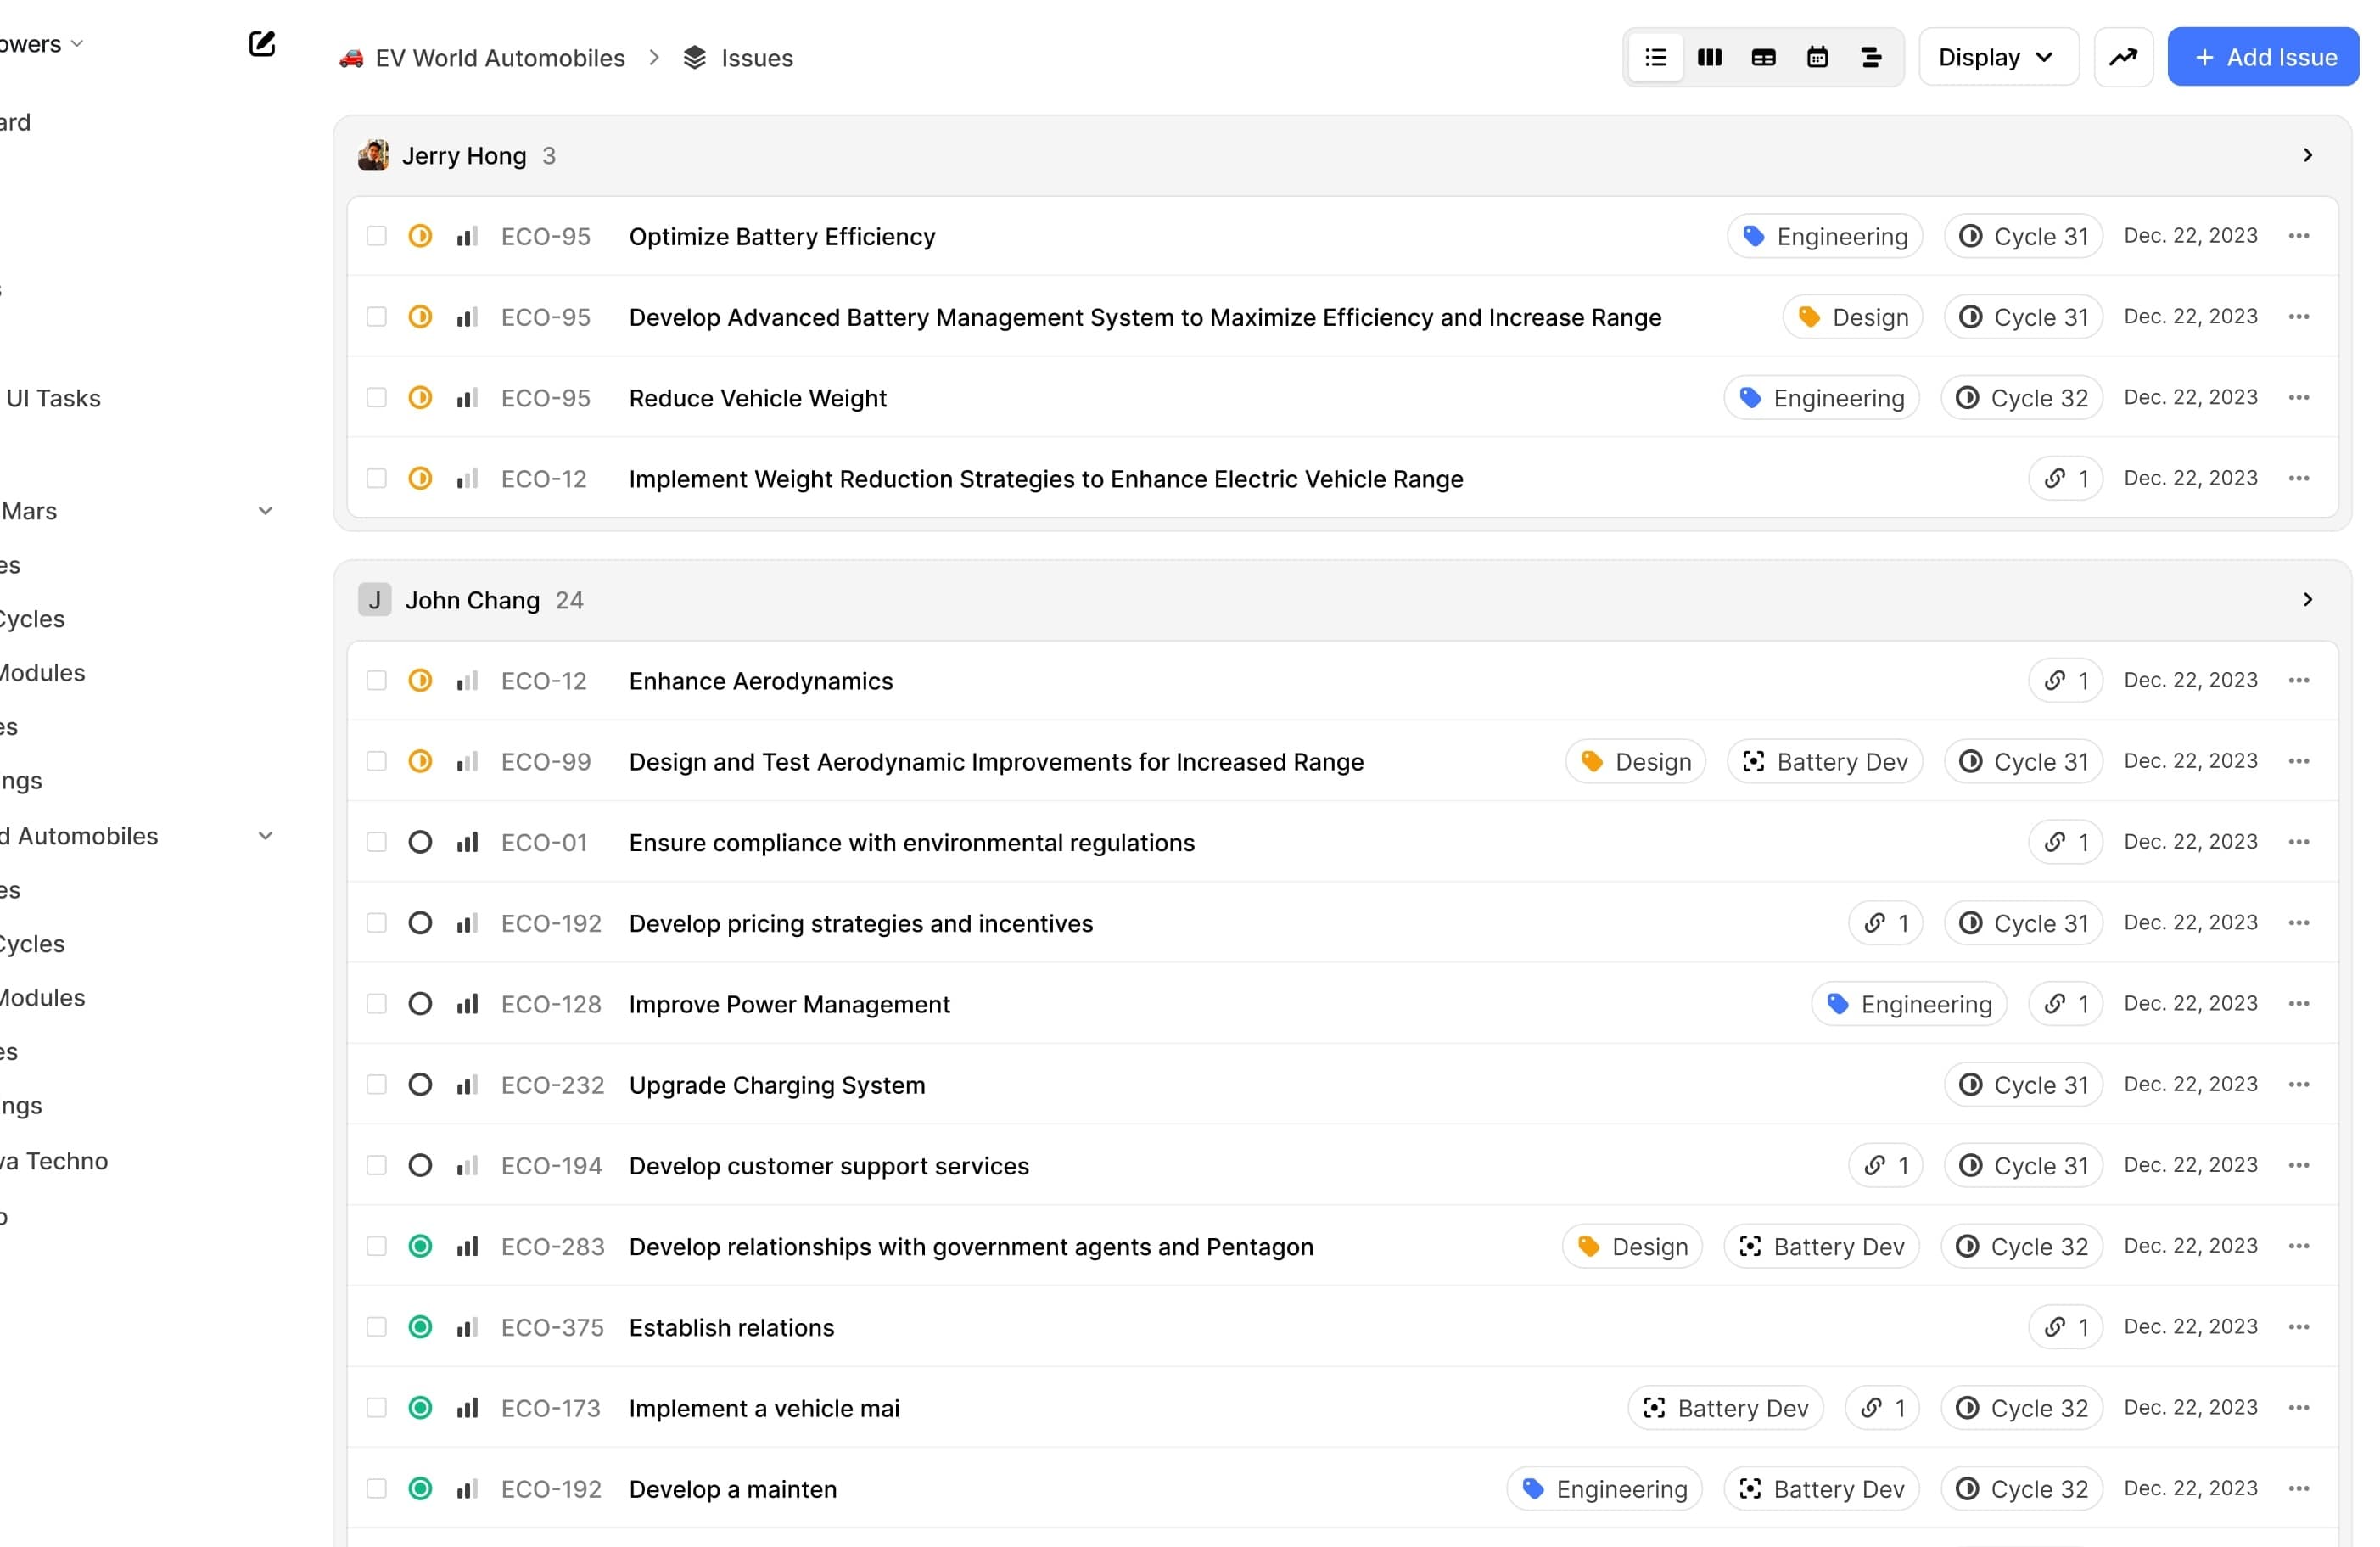Open Cycle 31 selector on Optimize Battery Efficiency
This screenshot has width=2380, height=1547.
(2023, 236)
